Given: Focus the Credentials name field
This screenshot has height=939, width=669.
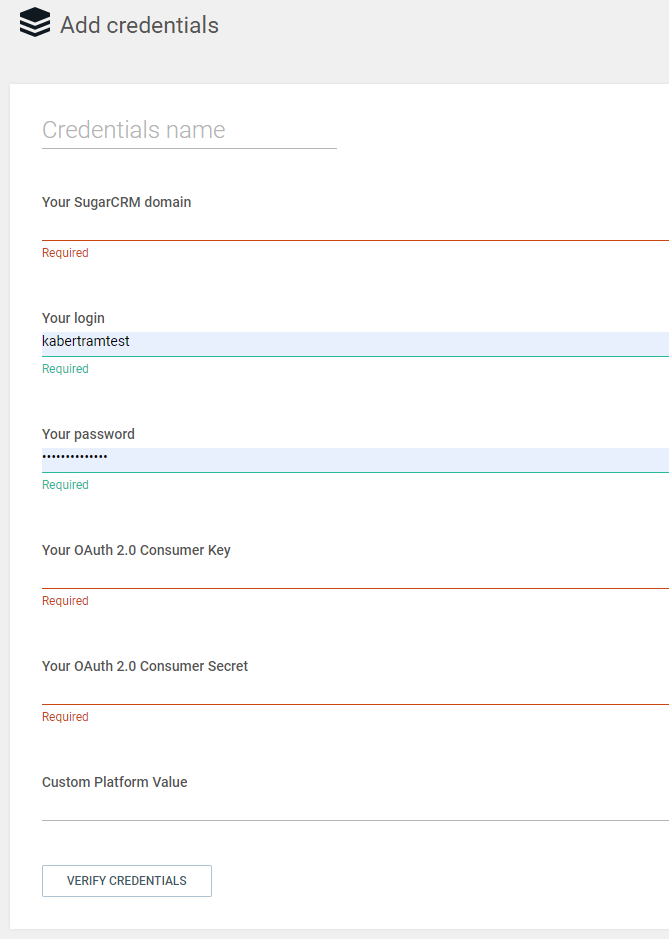Looking at the screenshot, I should click(x=189, y=130).
